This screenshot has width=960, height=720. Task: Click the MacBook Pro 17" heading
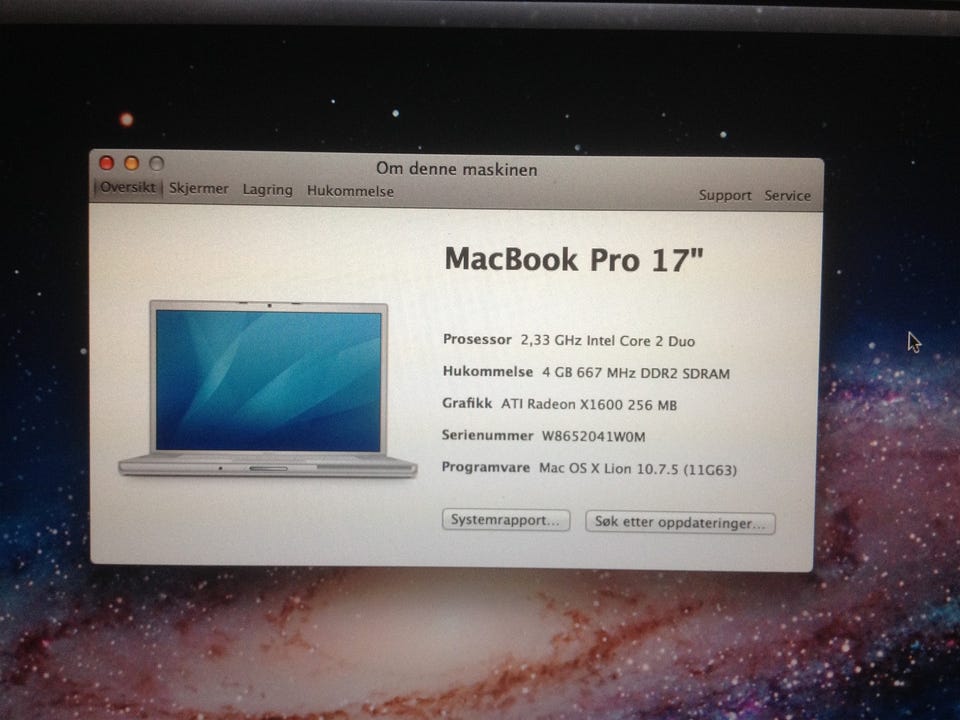pos(574,260)
